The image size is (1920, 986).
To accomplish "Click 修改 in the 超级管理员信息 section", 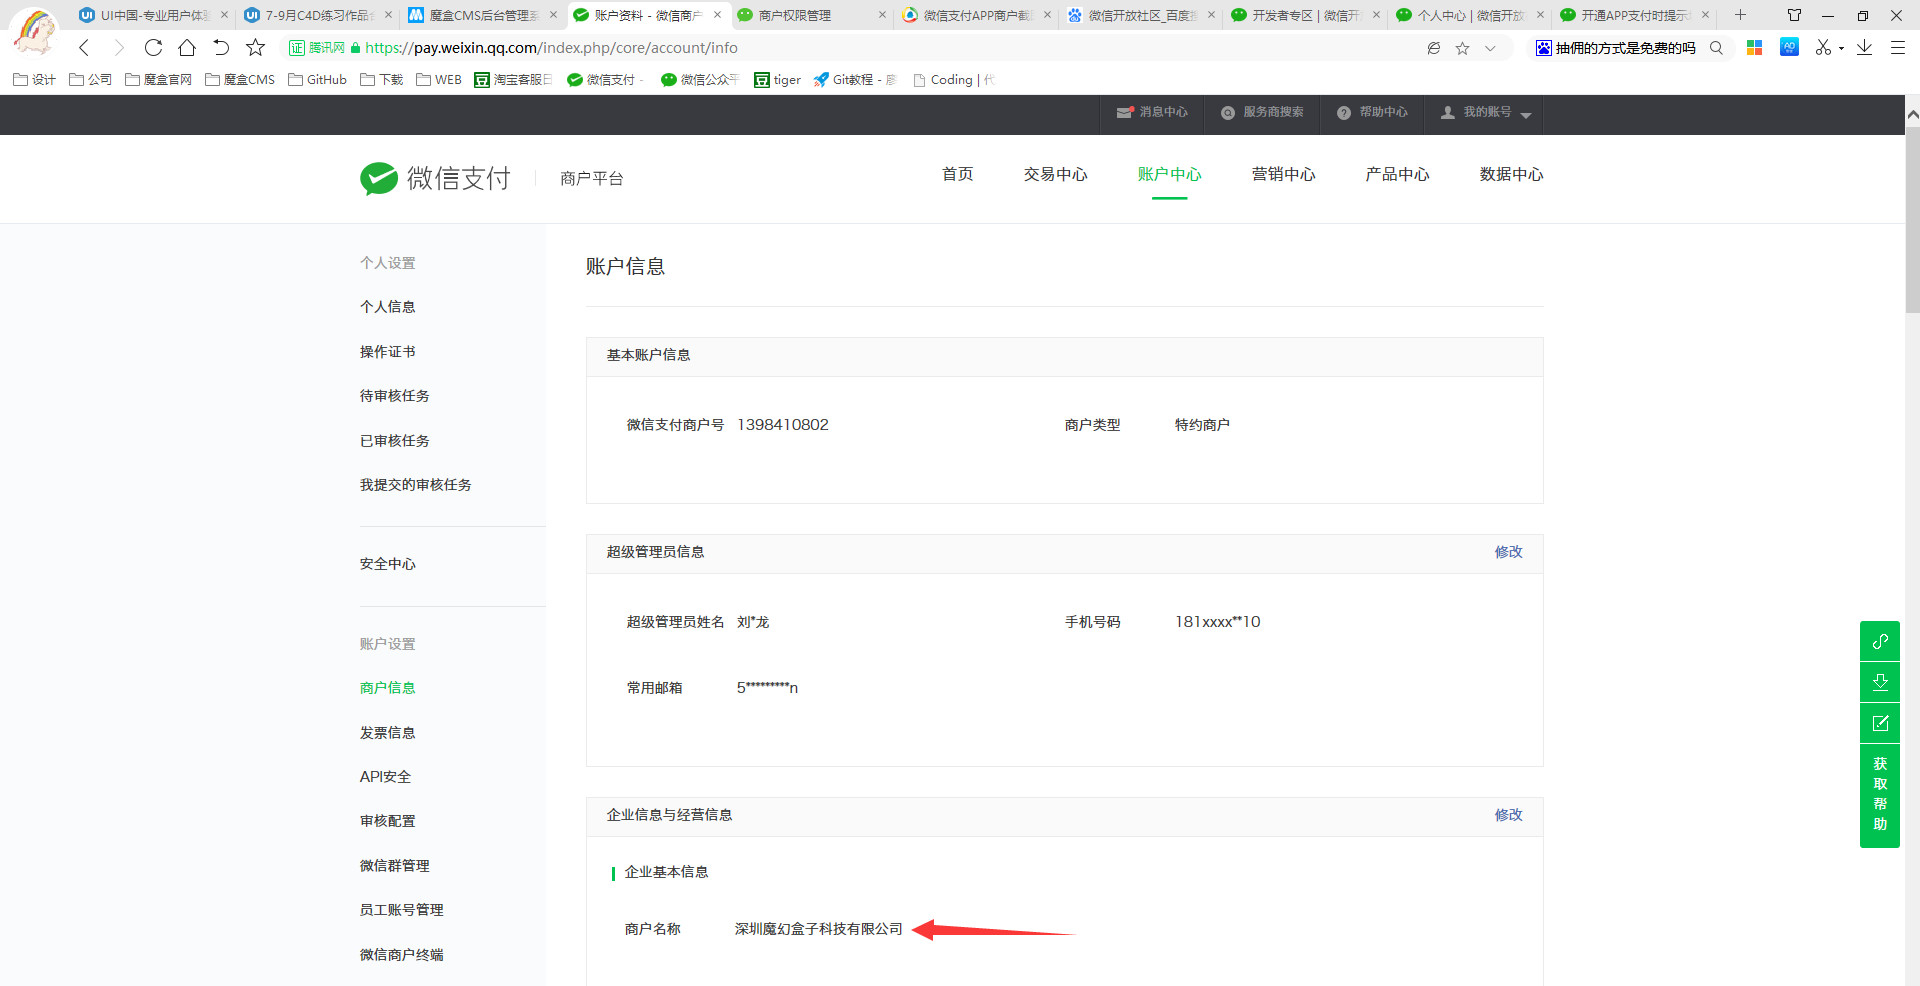I will [1509, 552].
